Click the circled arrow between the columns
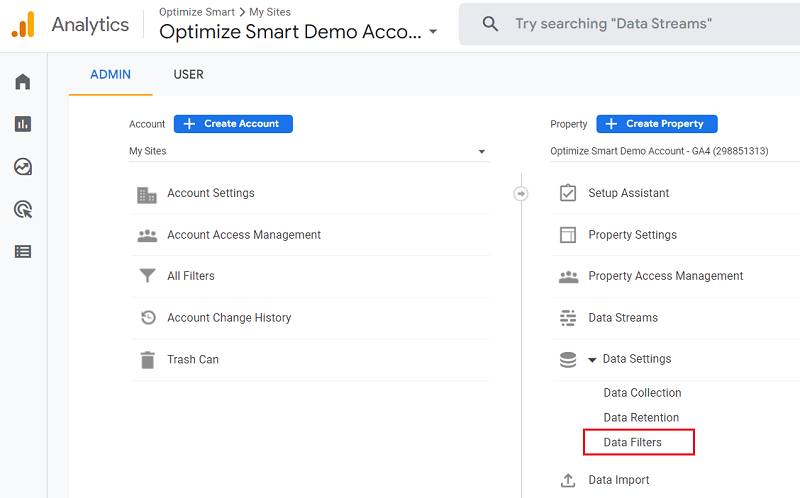Screen dimensions: 800x498 [x=521, y=193]
